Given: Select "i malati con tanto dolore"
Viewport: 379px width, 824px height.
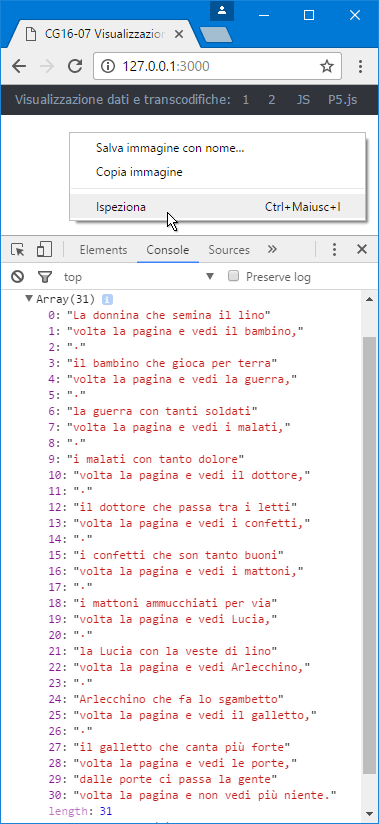Looking at the screenshot, I should [156, 459].
